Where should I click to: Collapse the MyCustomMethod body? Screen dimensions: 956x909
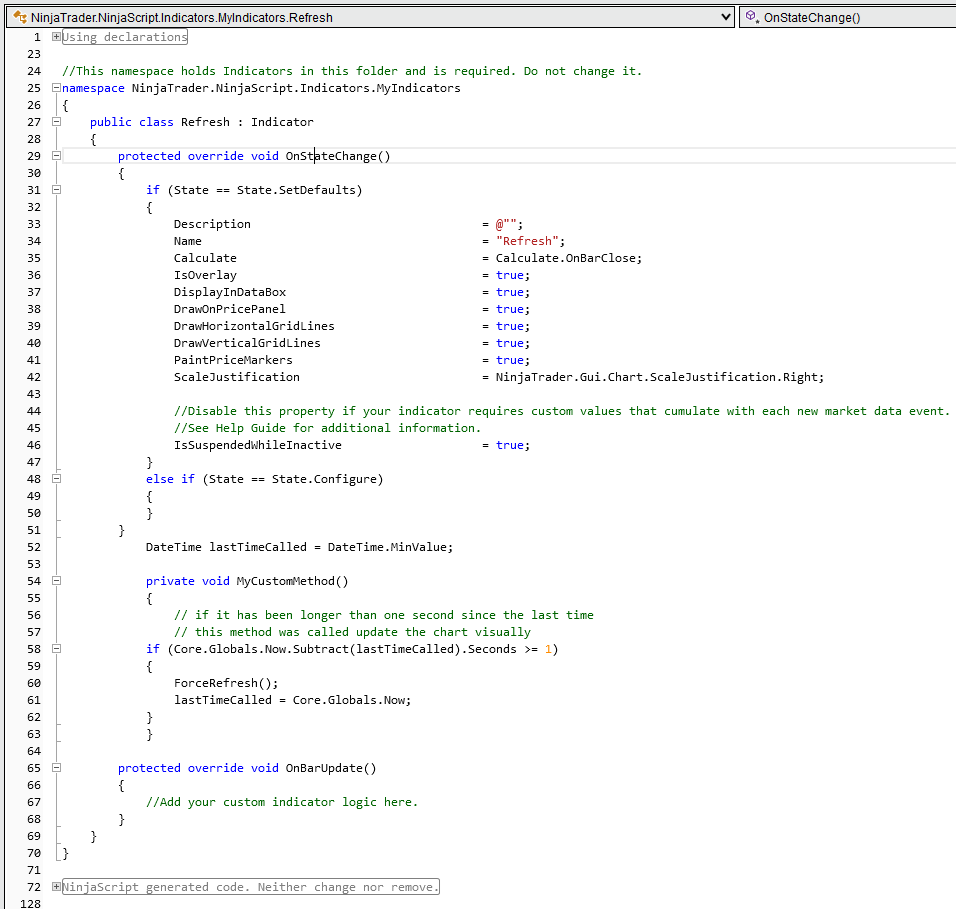tap(57, 580)
